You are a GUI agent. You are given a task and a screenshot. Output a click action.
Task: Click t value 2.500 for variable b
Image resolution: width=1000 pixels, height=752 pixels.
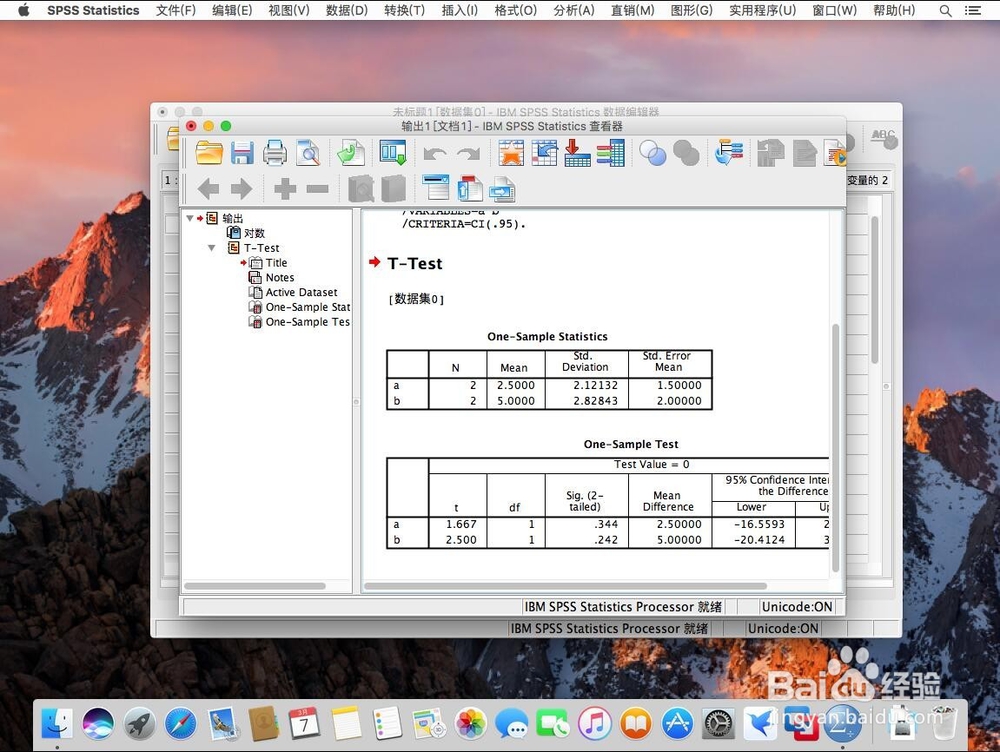click(x=461, y=540)
